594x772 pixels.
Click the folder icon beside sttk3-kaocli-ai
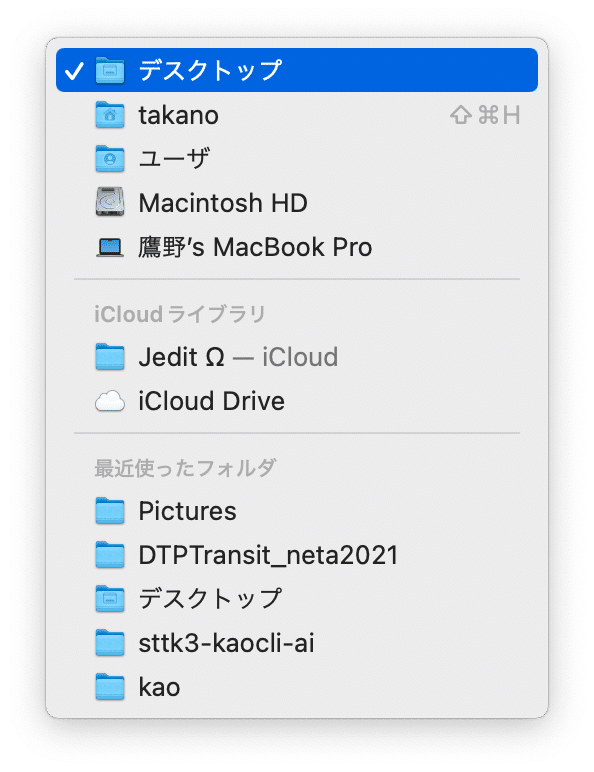(110, 643)
